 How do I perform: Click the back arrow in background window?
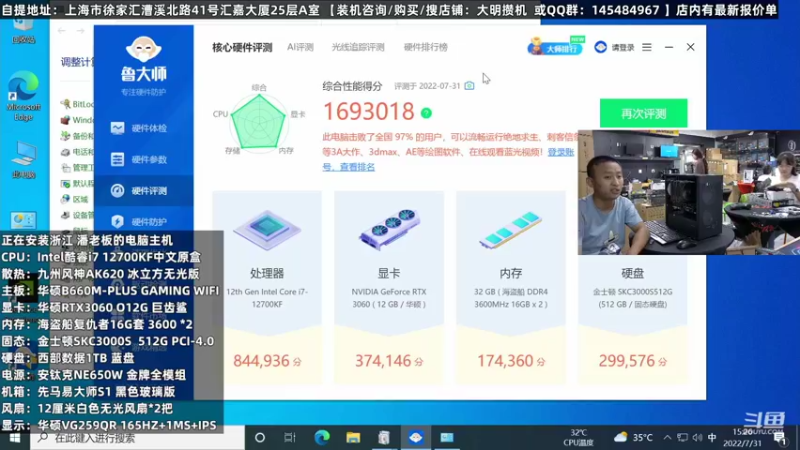pos(62,31)
